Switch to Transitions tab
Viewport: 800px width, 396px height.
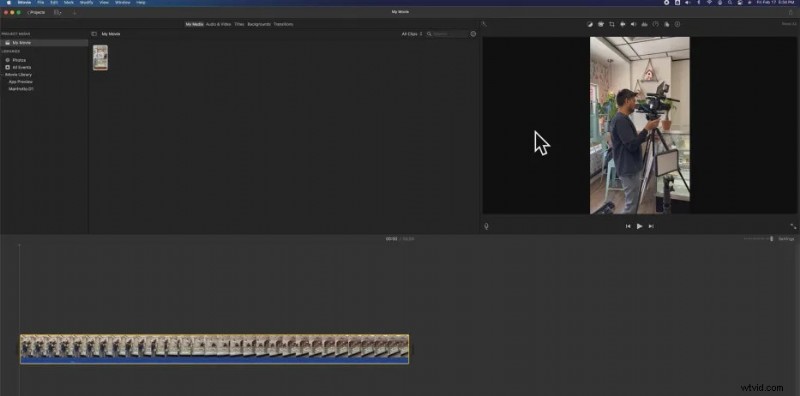coord(283,24)
